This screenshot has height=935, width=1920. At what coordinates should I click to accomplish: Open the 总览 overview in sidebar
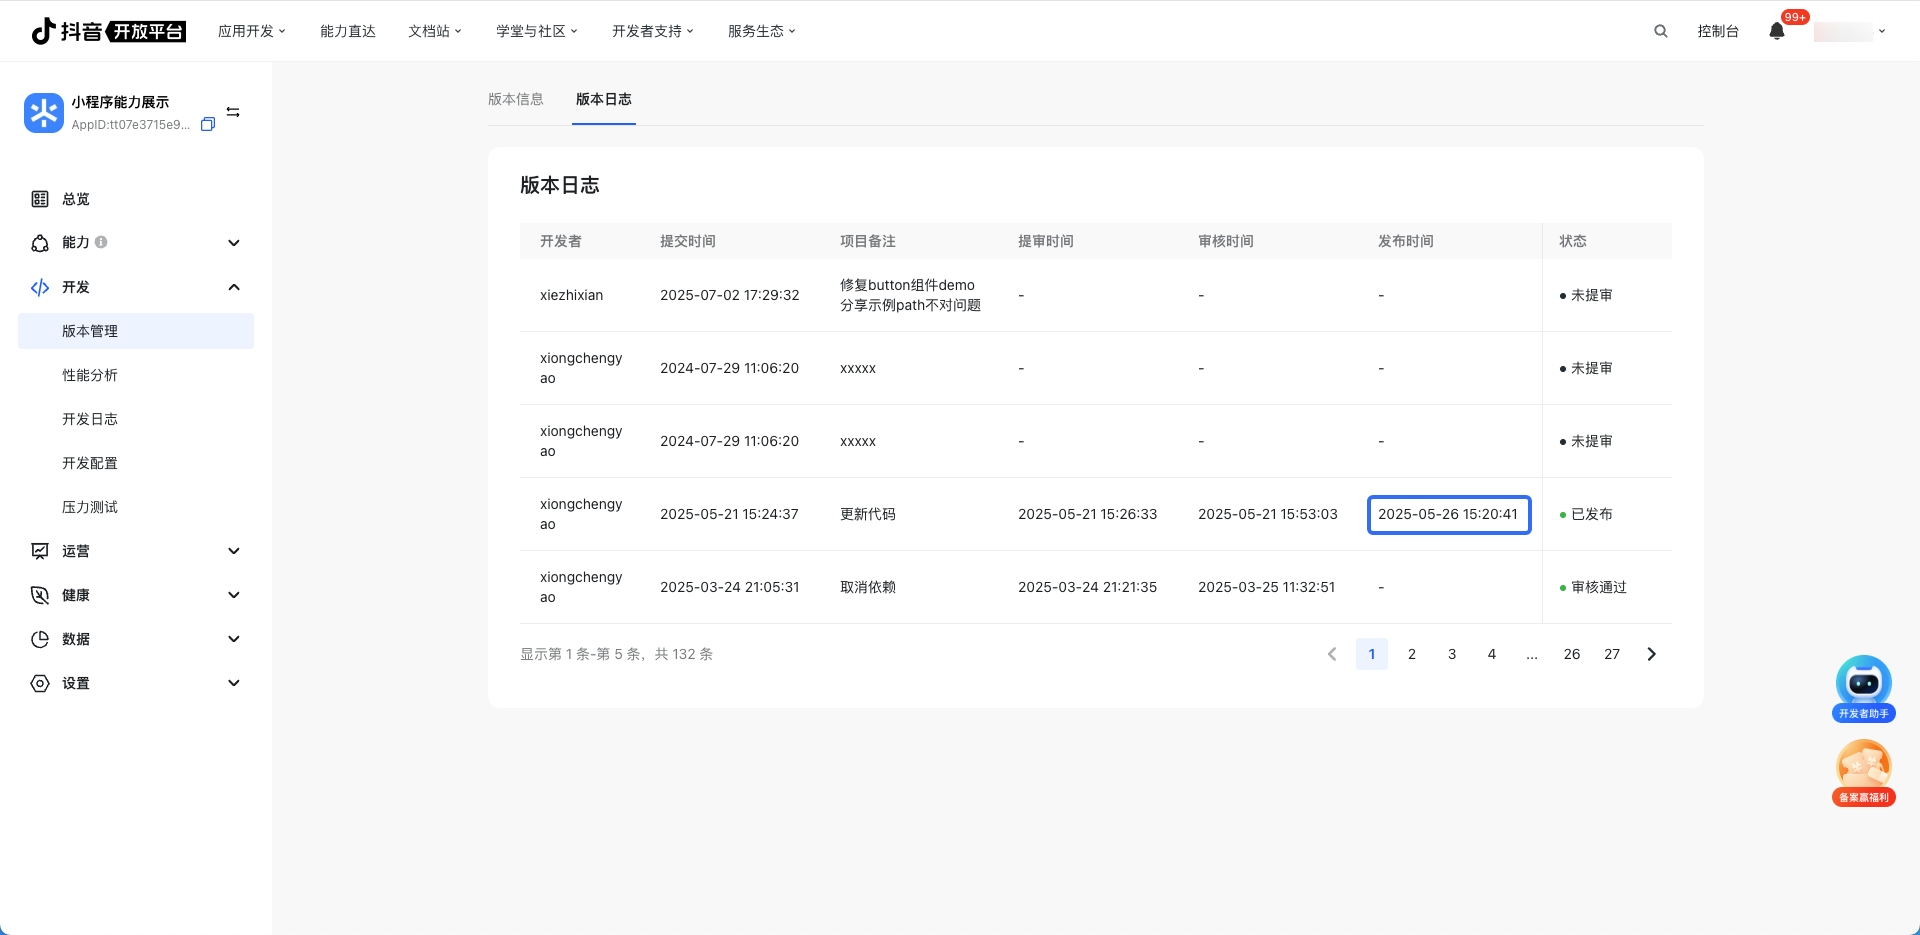tap(76, 199)
